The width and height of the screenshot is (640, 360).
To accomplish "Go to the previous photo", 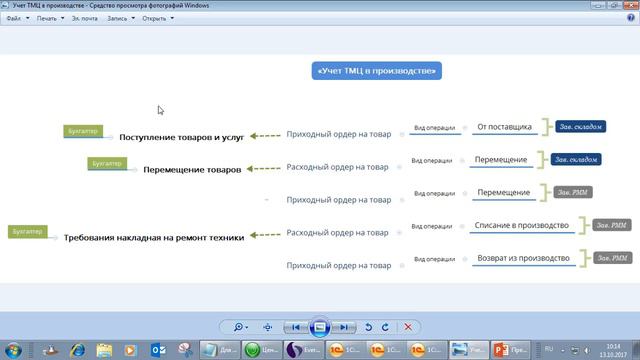I will click(x=296, y=327).
